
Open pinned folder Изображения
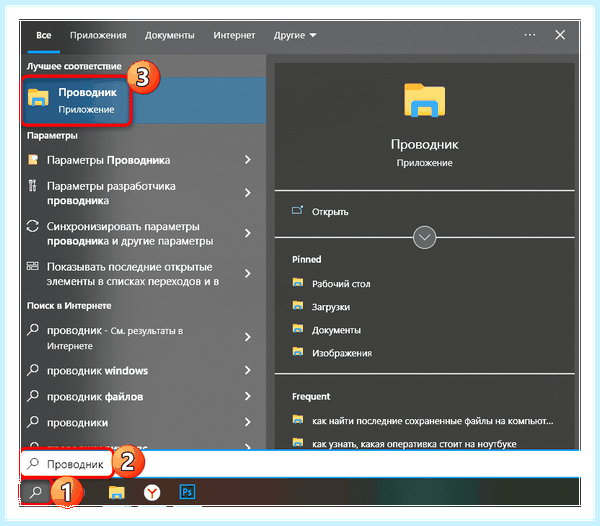point(342,353)
